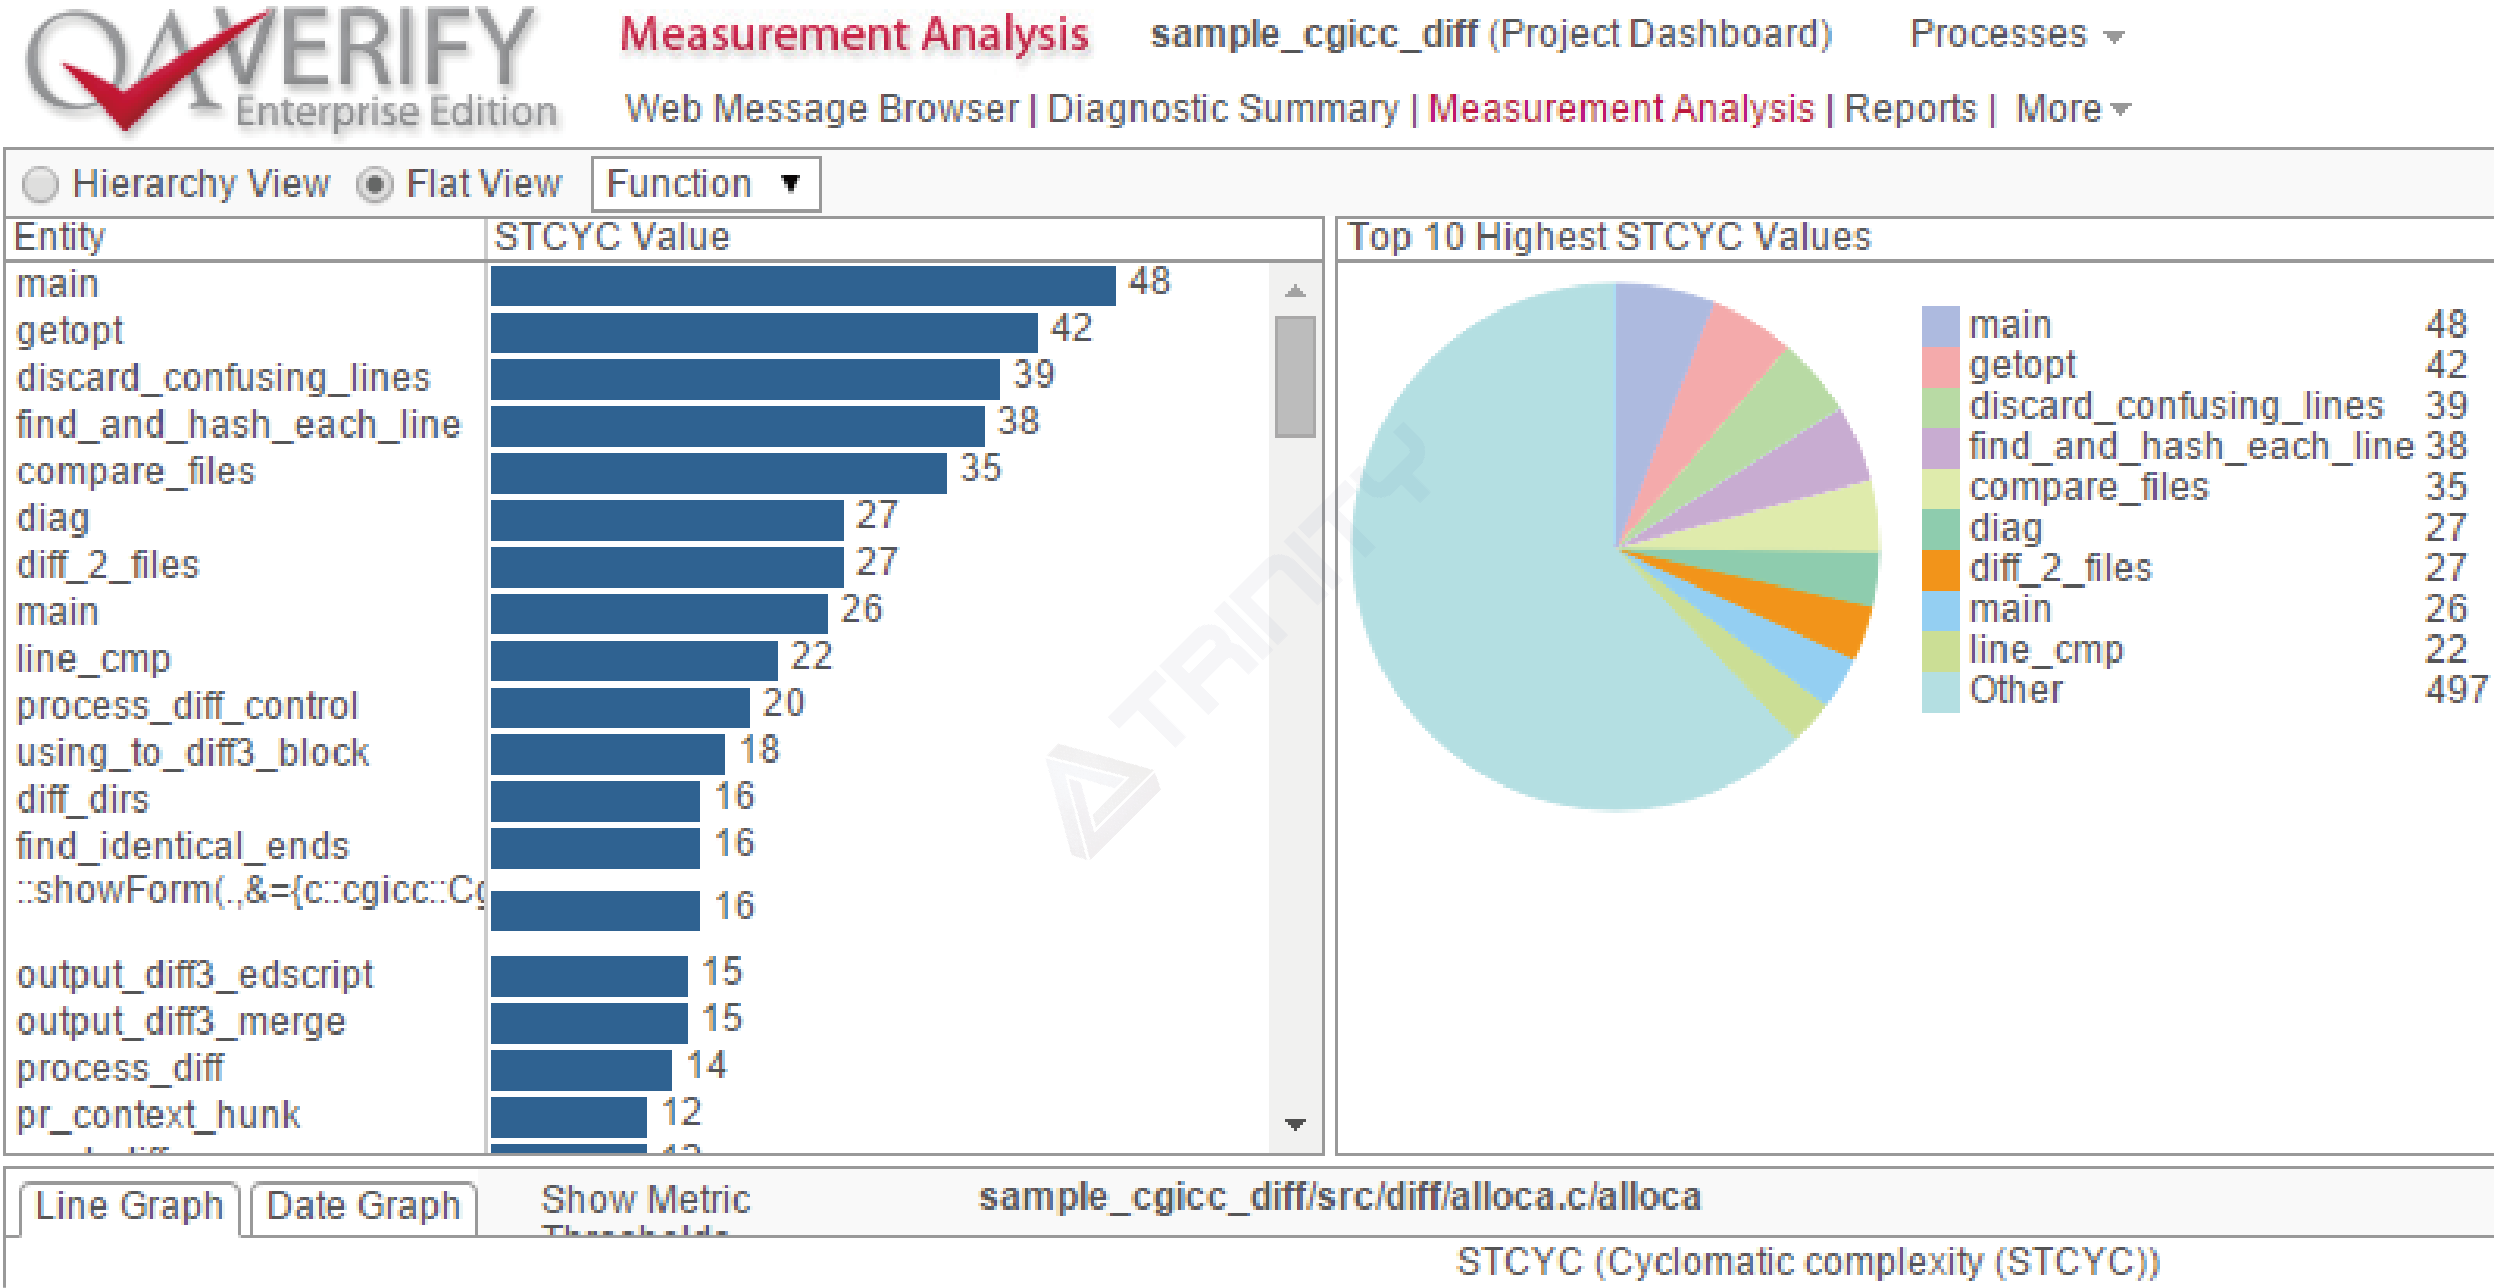2494x1288 pixels.
Task: Toggle Show Metric Thresholds option
Action: pos(644,1200)
